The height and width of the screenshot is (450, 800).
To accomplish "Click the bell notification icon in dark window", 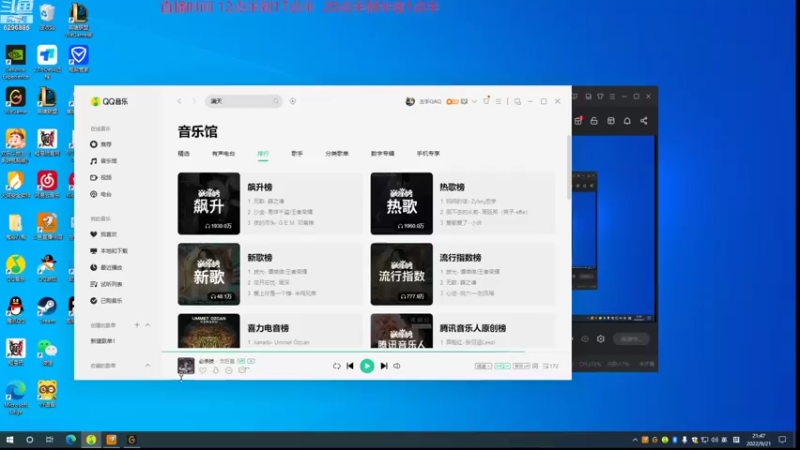I will 627,121.
